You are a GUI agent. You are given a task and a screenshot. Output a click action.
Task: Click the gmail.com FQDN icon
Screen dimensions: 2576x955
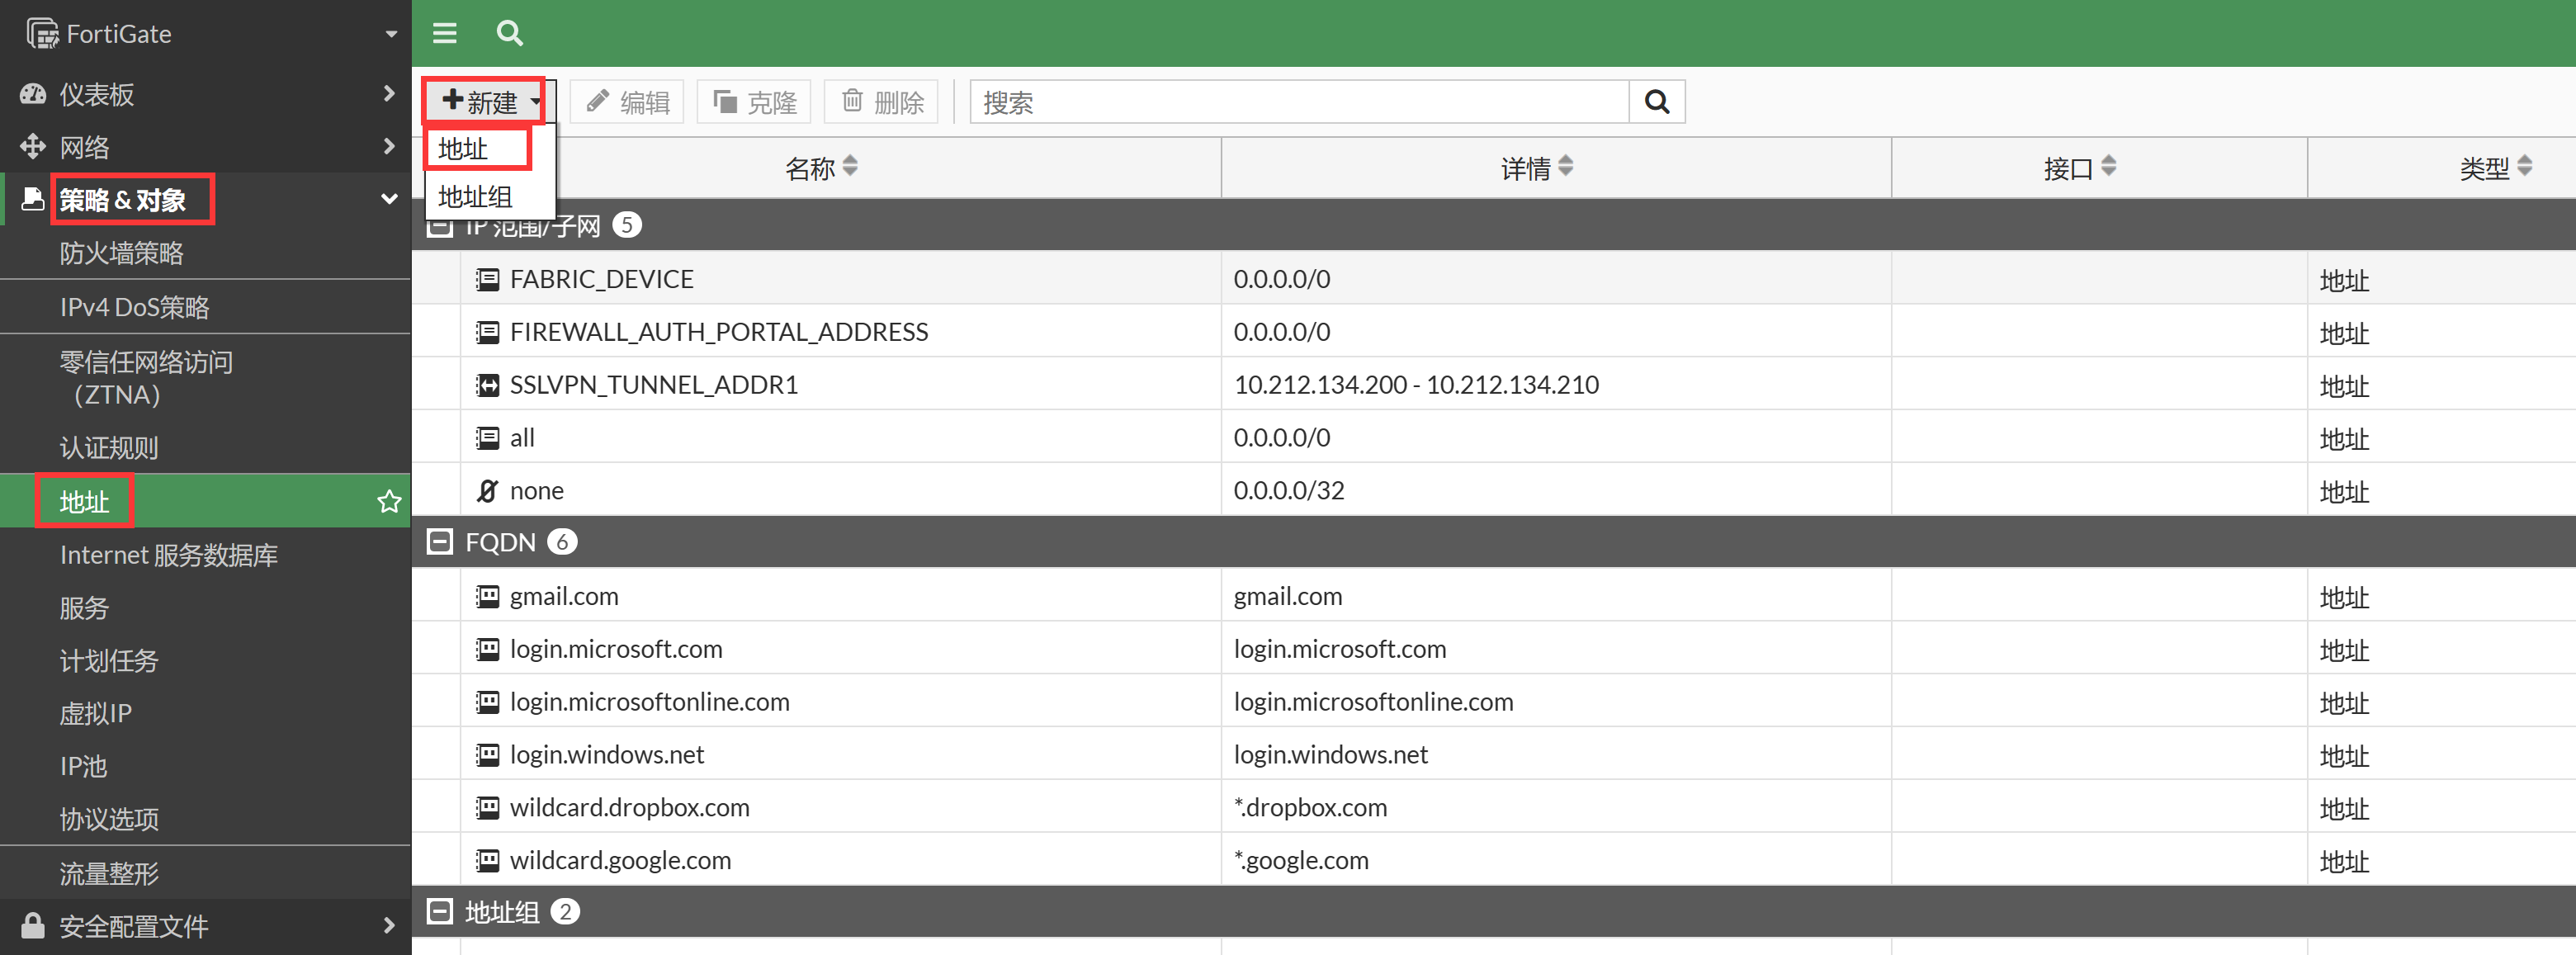pos(487,597)
